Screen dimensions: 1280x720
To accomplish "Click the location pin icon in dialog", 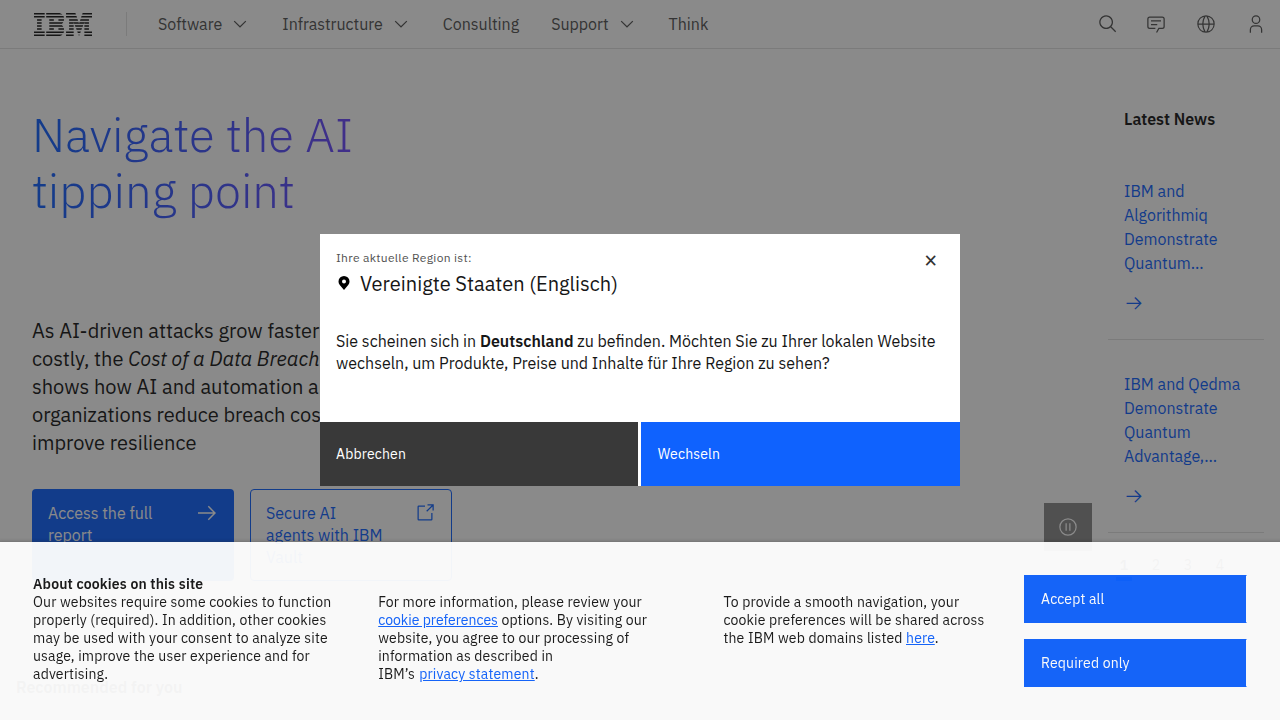I will click(344, 284).
